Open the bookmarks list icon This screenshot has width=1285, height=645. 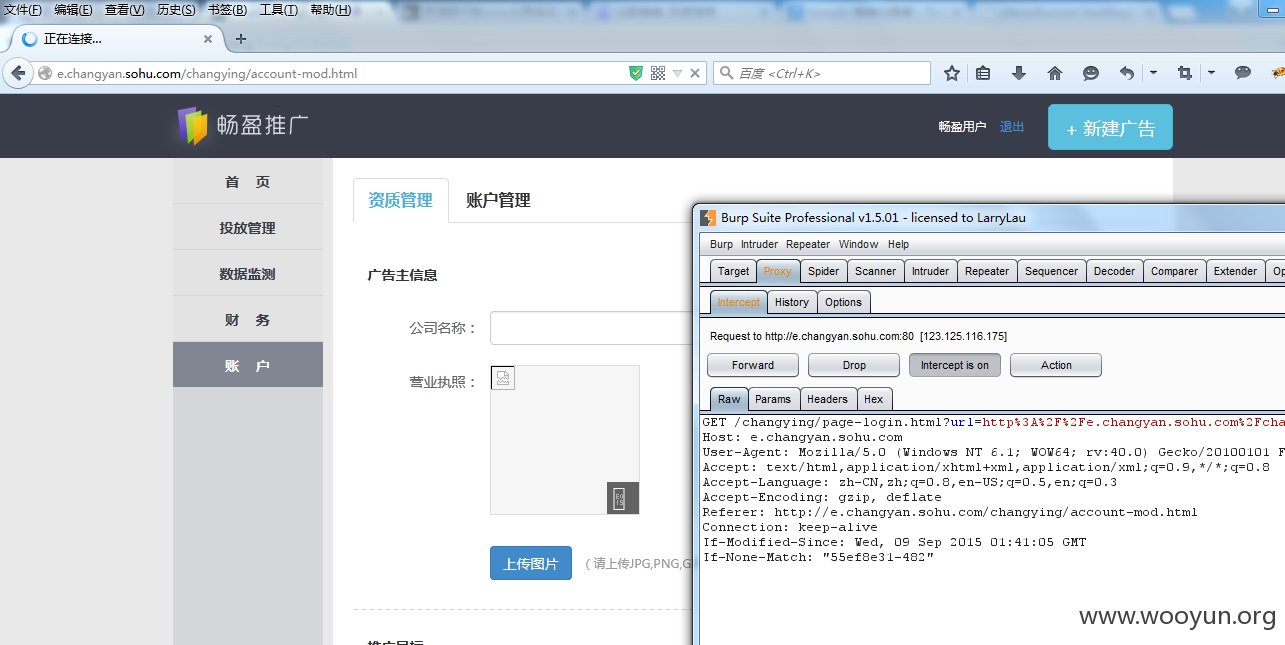[983, 73]
